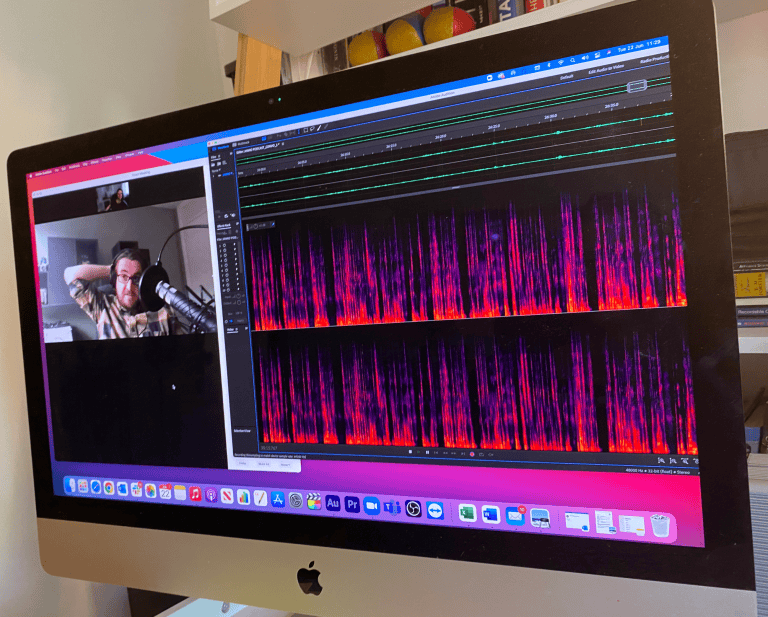Toggle Loop Playback in Audition transport
This screenshot has height=617, width=768.
pos(481,454)
